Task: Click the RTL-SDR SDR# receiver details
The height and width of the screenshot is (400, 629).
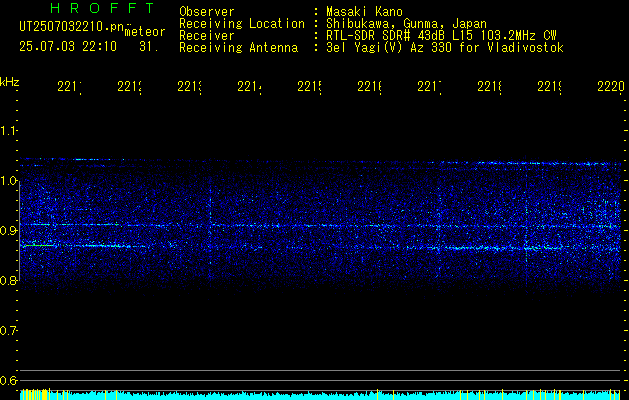Action: tap(441, 36)
